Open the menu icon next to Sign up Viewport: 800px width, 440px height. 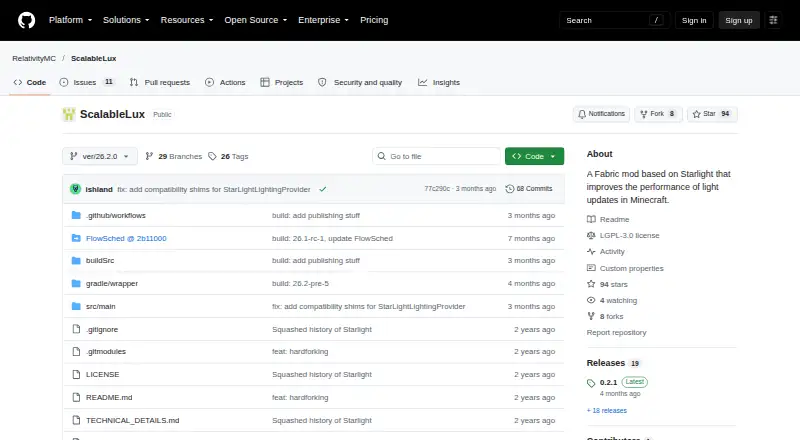pyautogui.click(x=773, y=20)
